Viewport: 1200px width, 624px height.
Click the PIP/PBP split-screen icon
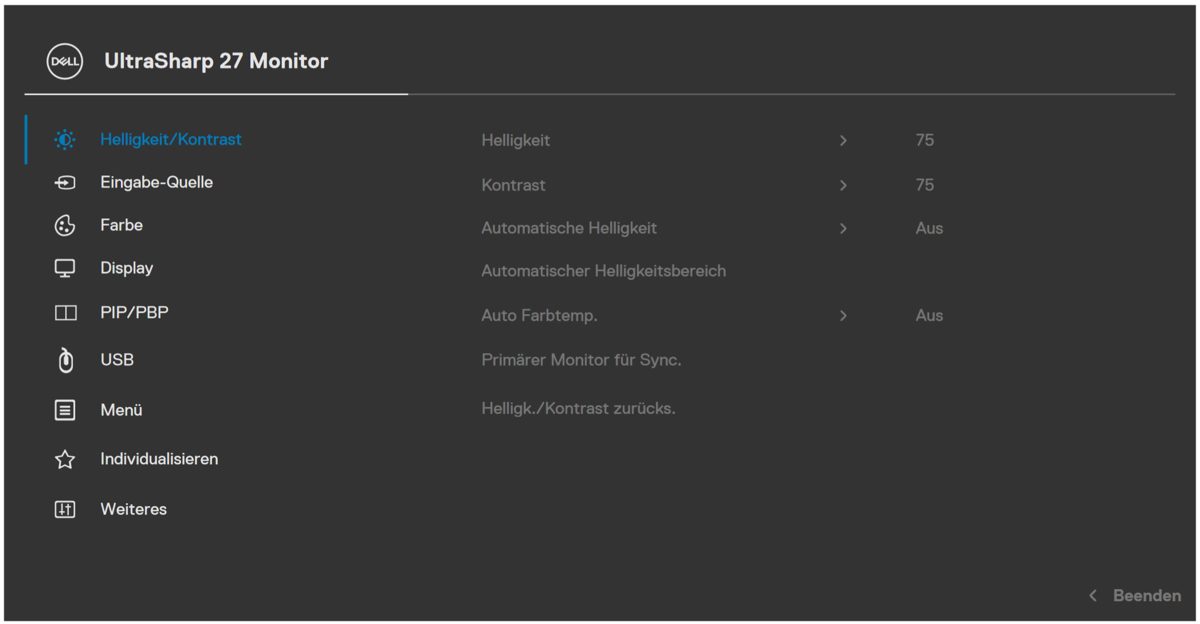point(65,313)
